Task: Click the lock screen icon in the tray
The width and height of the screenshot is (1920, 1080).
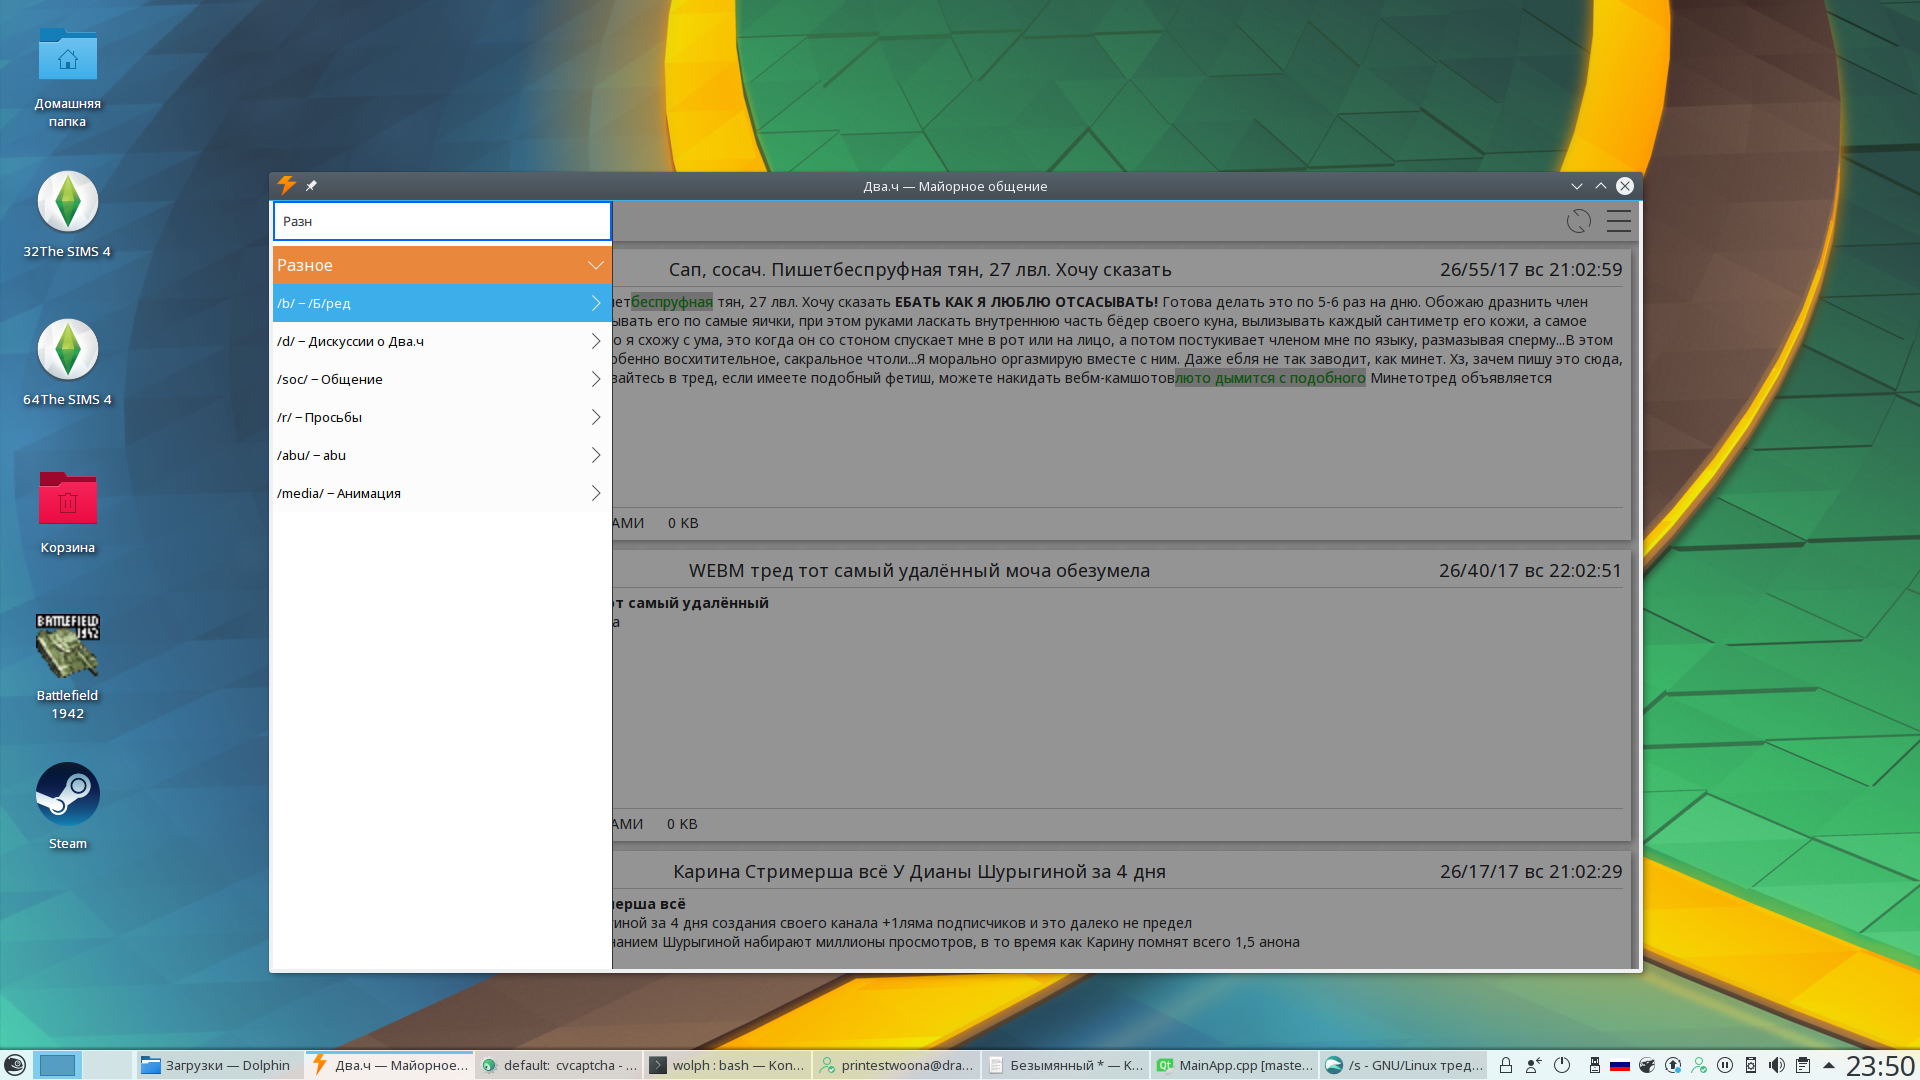Action: point(1506,1065)
